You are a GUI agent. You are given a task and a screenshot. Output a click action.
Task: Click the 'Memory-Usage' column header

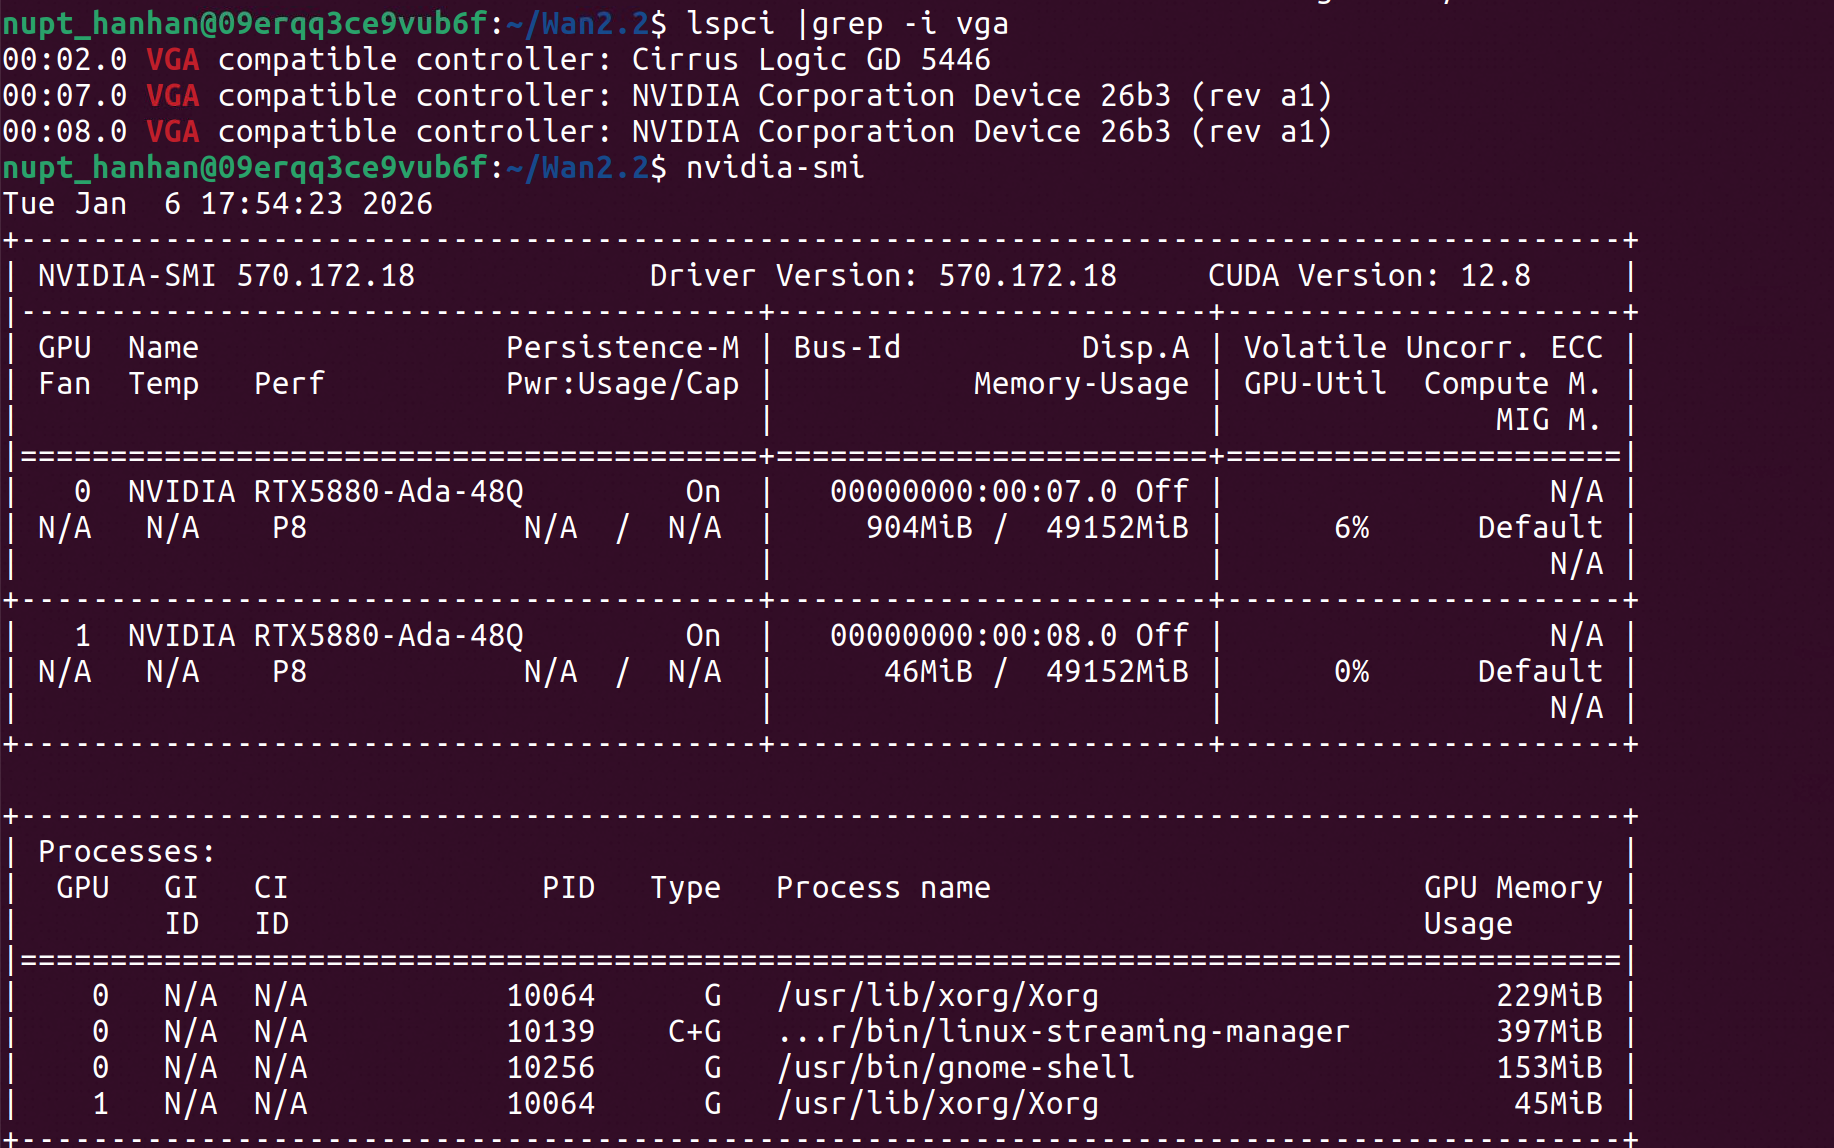click(1081, 383)
